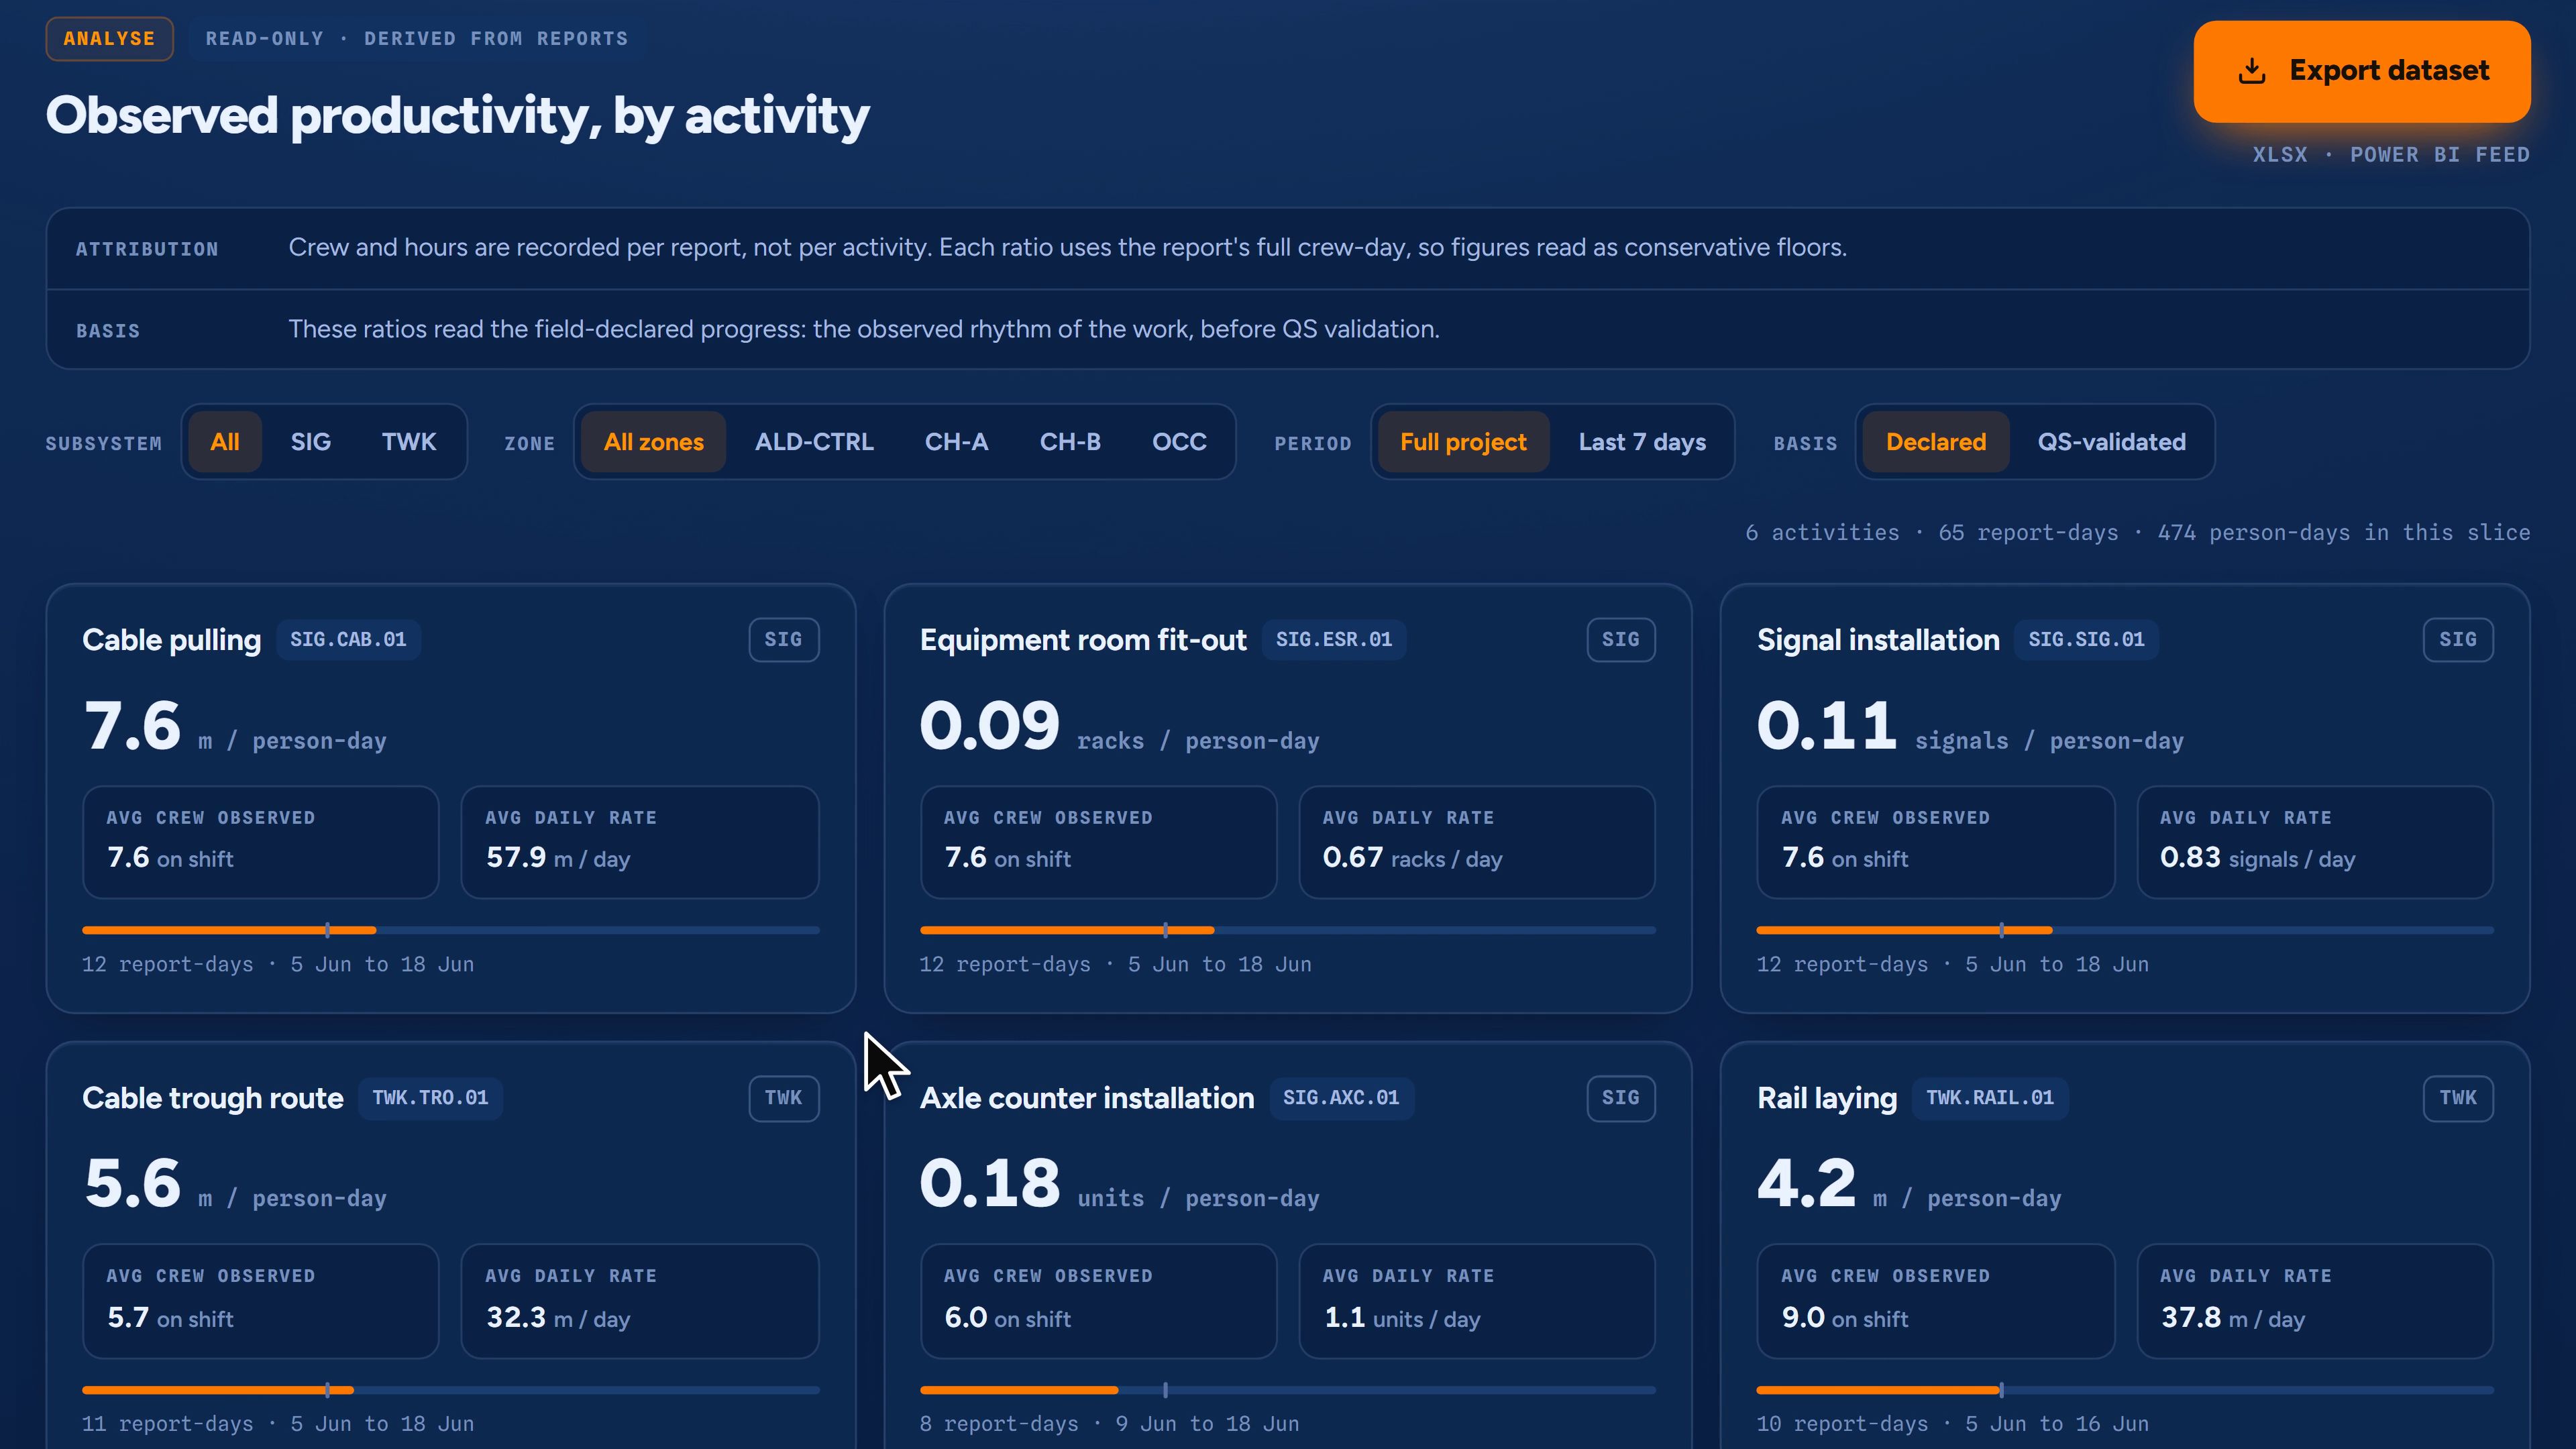Screen dimensions: 2576x1449
Task: Click the download icon in Export dataset
Action: pos(2252,71)
